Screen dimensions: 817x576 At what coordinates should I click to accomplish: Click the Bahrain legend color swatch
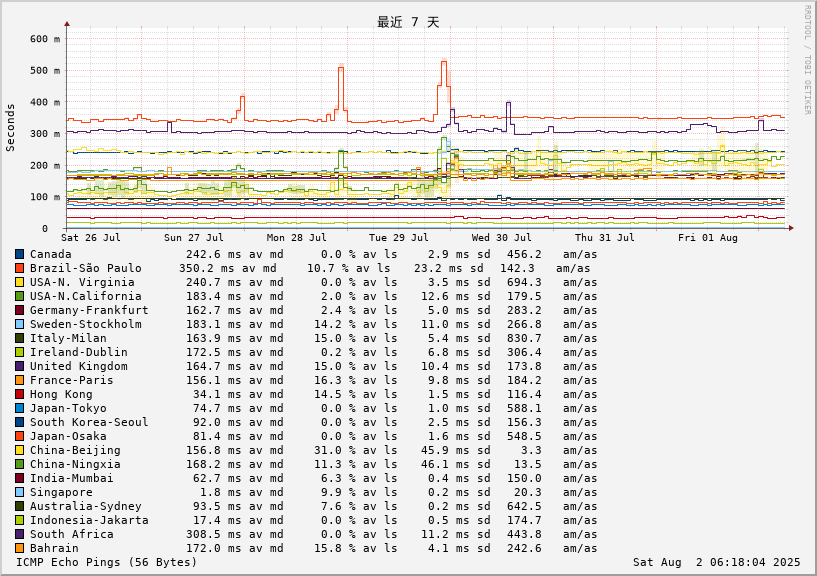pyautogui.click(x=19, y=549)
